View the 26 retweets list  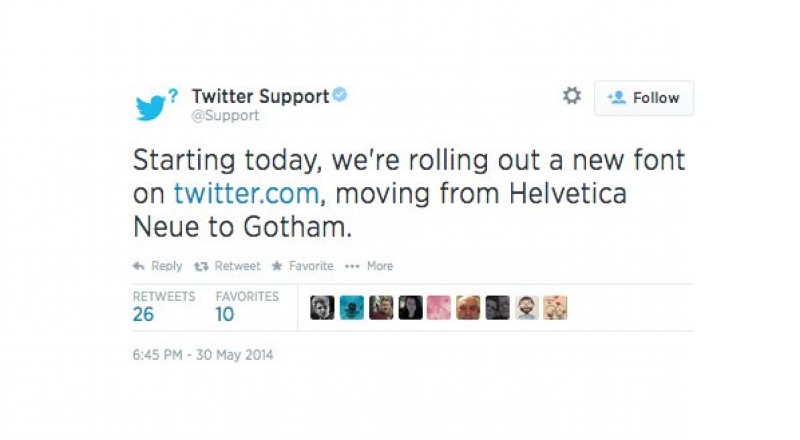pyautogui.click(x=144, y=314)
